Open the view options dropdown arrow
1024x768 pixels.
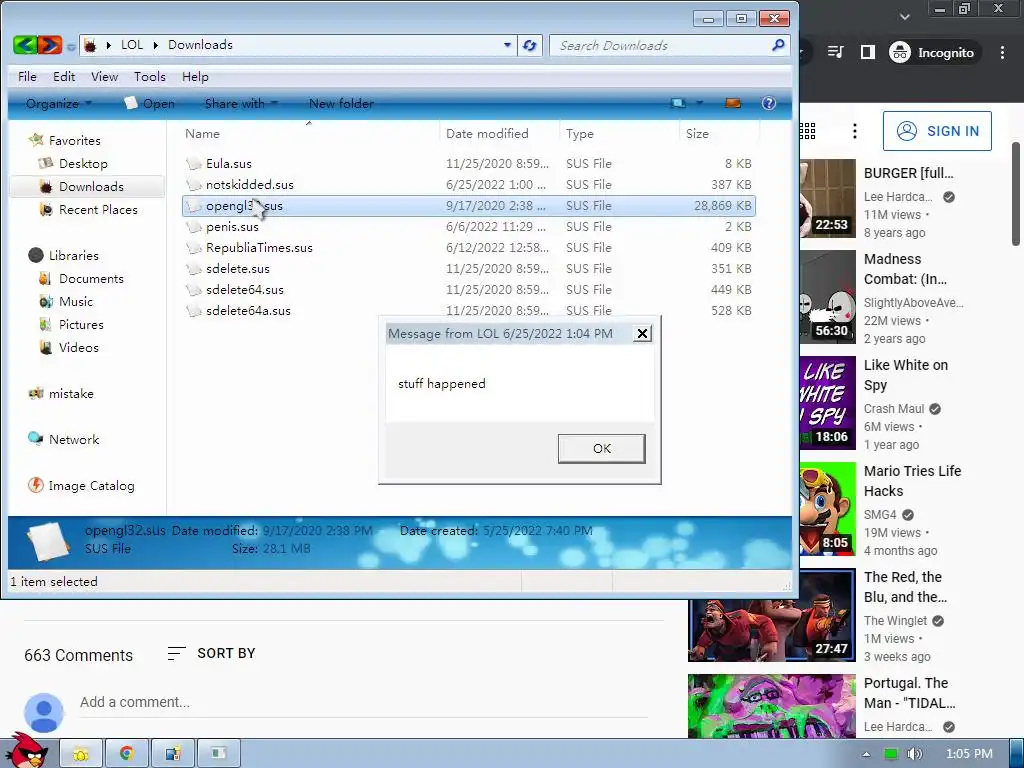click(x=699, y=103)
